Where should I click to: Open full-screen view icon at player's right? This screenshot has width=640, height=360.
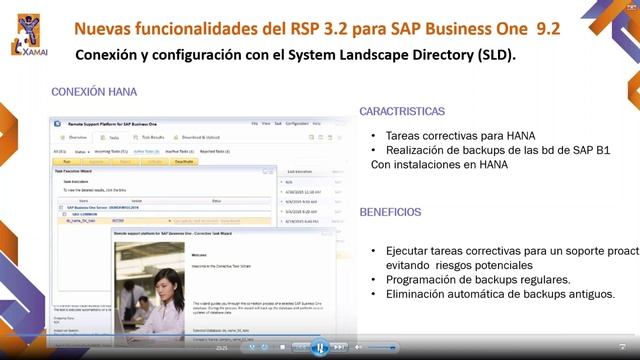click(622, 347)
